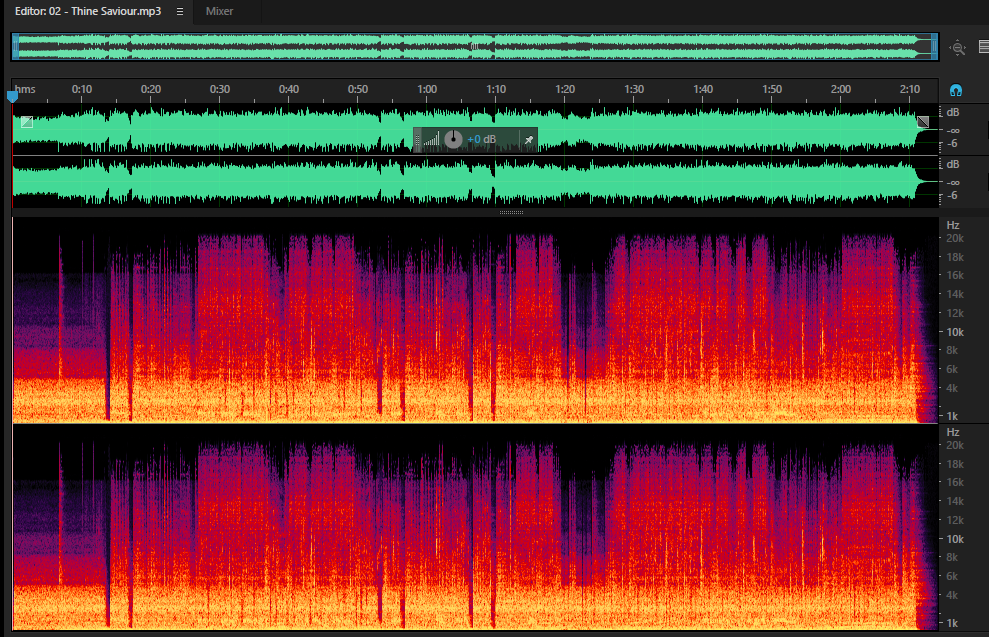Click the 0:30 mark on the time ruler
The height and width of the screenshot is (637, 989).
pos(220,89)
